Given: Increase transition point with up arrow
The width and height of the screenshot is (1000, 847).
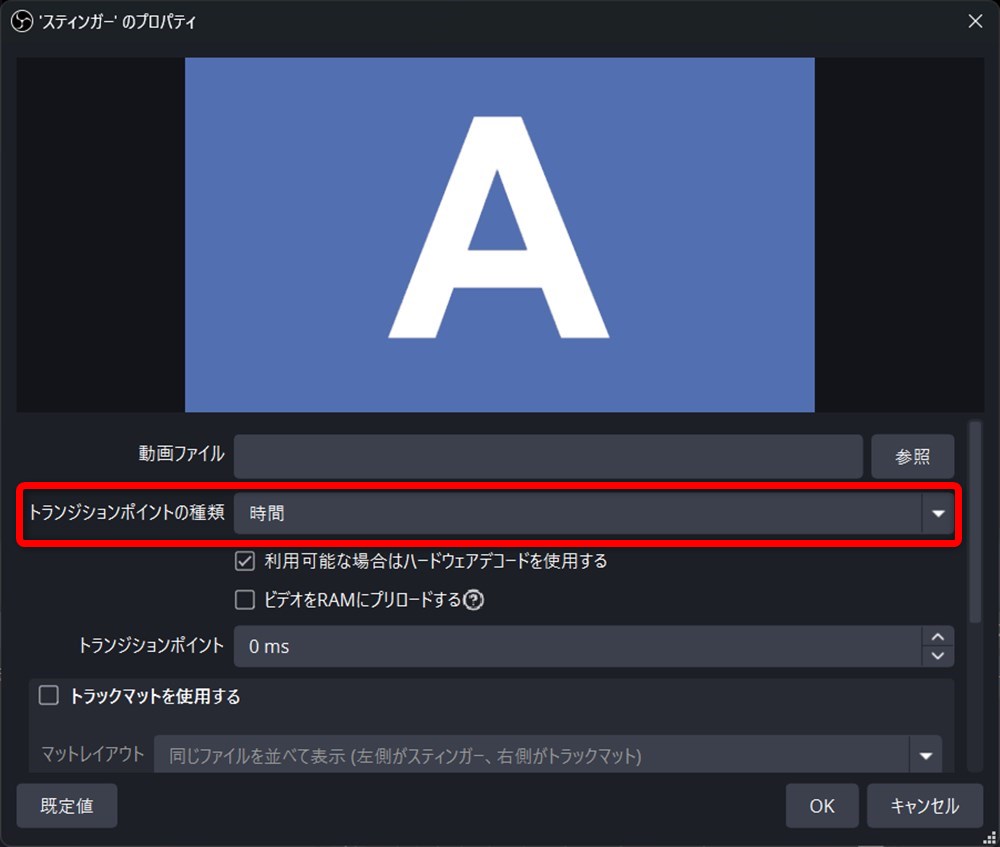Looking at the screenshot, I should 938,637.
